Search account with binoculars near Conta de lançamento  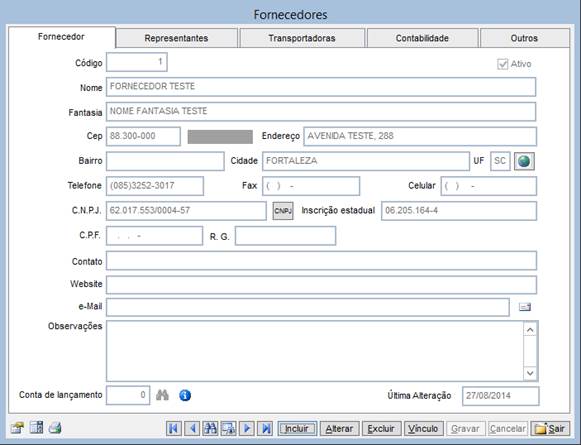(x=162, y=395)
